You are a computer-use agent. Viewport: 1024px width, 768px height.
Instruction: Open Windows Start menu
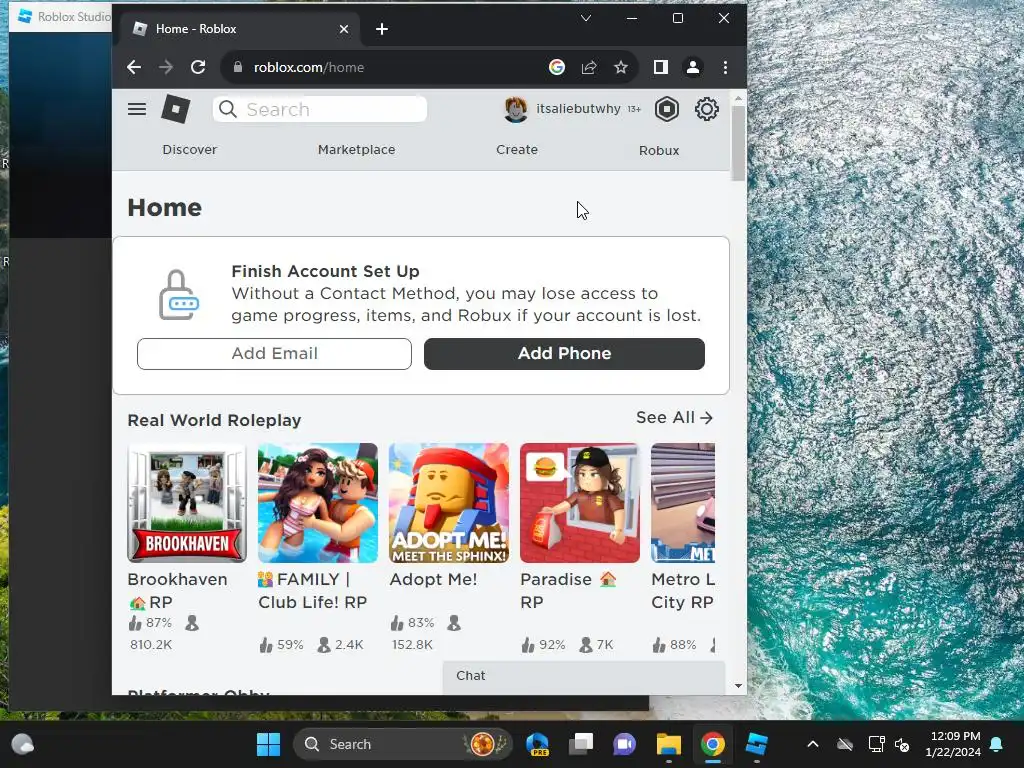pos(268,744)
